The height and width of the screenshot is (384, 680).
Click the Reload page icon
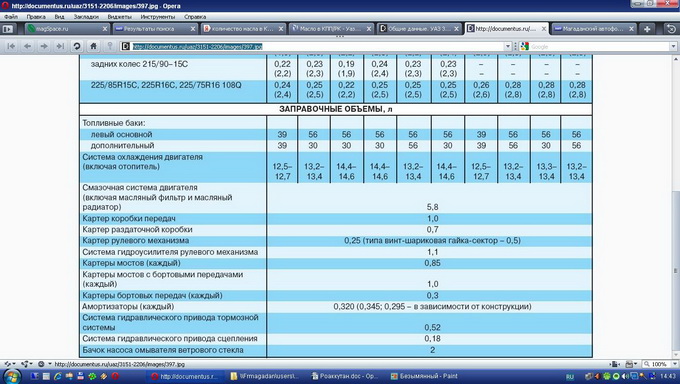tap(77, 46)
